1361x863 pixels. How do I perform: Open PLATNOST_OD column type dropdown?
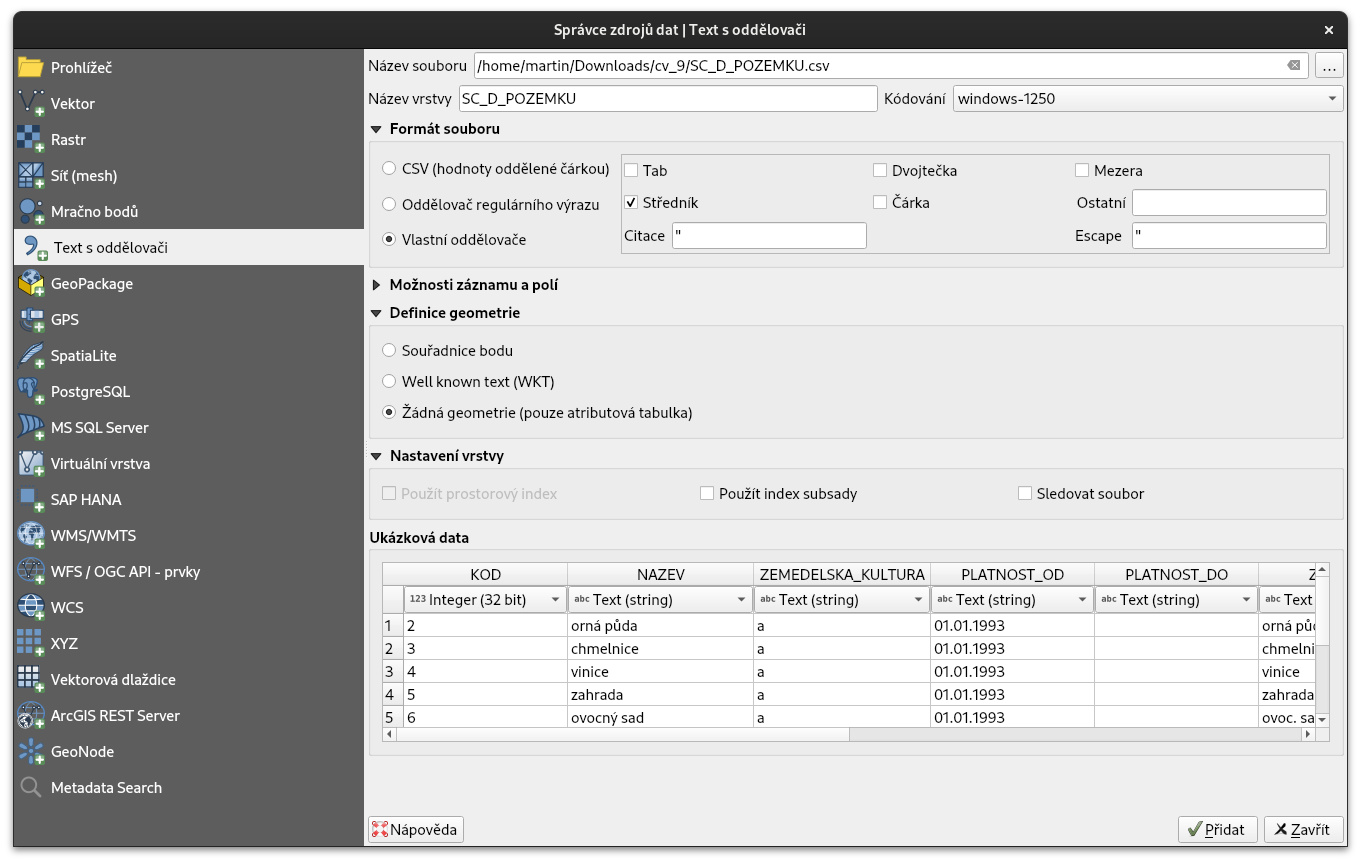[1012, 600]
